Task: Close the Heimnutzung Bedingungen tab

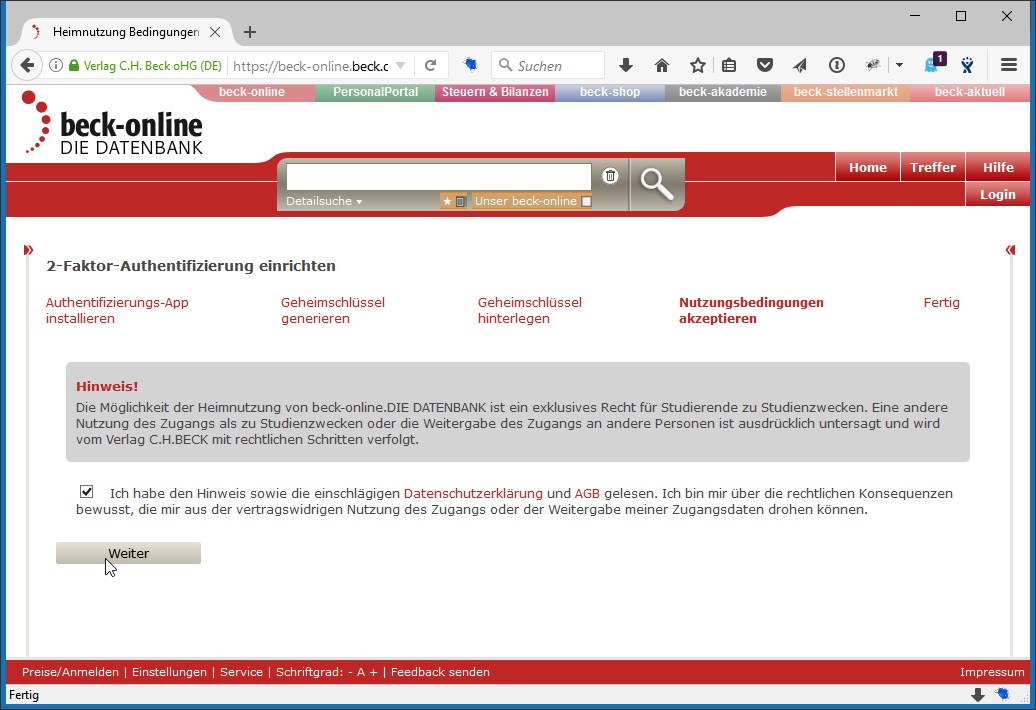Action: [x=215, y=32]
